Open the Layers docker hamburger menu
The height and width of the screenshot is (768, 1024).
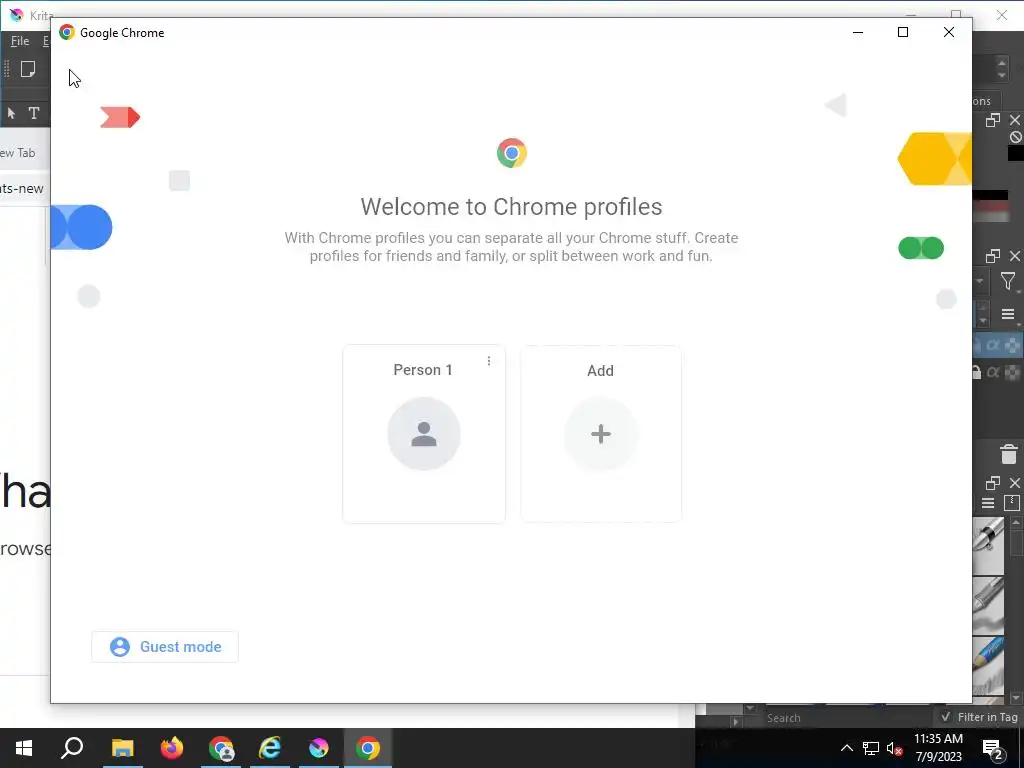tap(1008, 315)
